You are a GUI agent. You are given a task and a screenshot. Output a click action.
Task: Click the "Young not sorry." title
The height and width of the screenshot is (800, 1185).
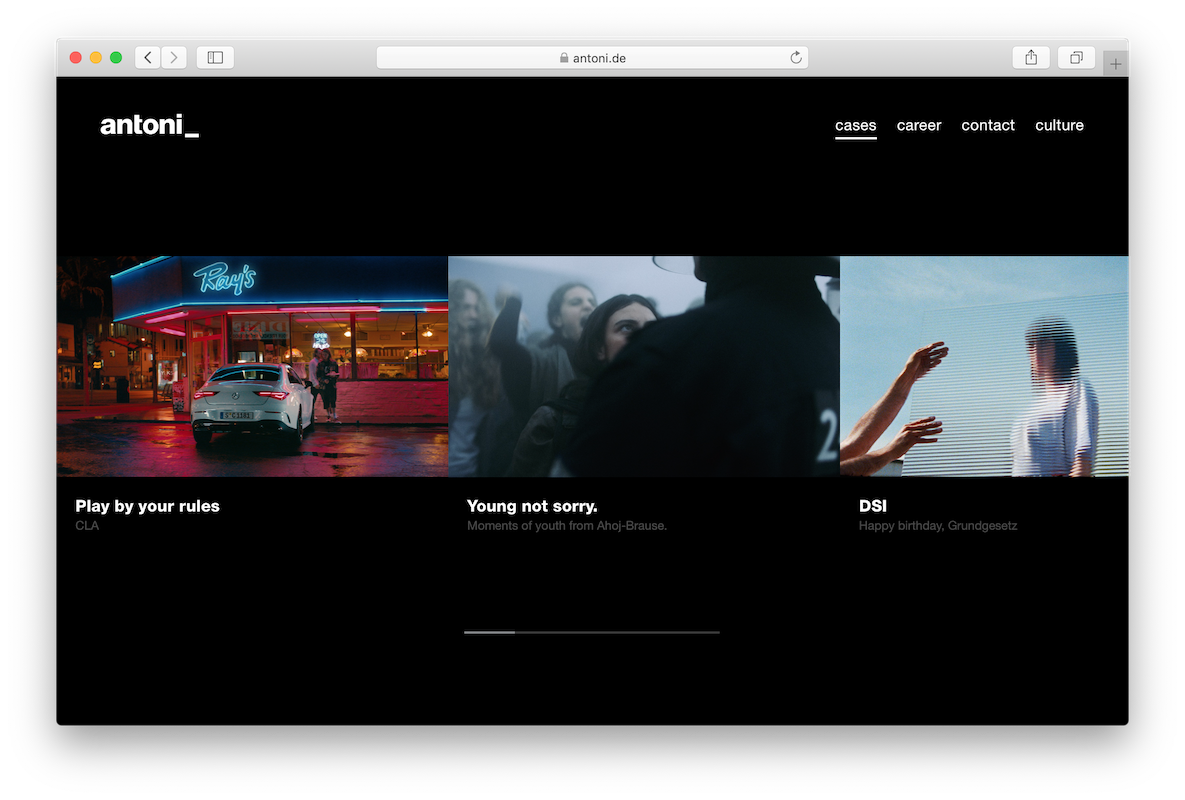pyautogui.click(x=532, y=506)
